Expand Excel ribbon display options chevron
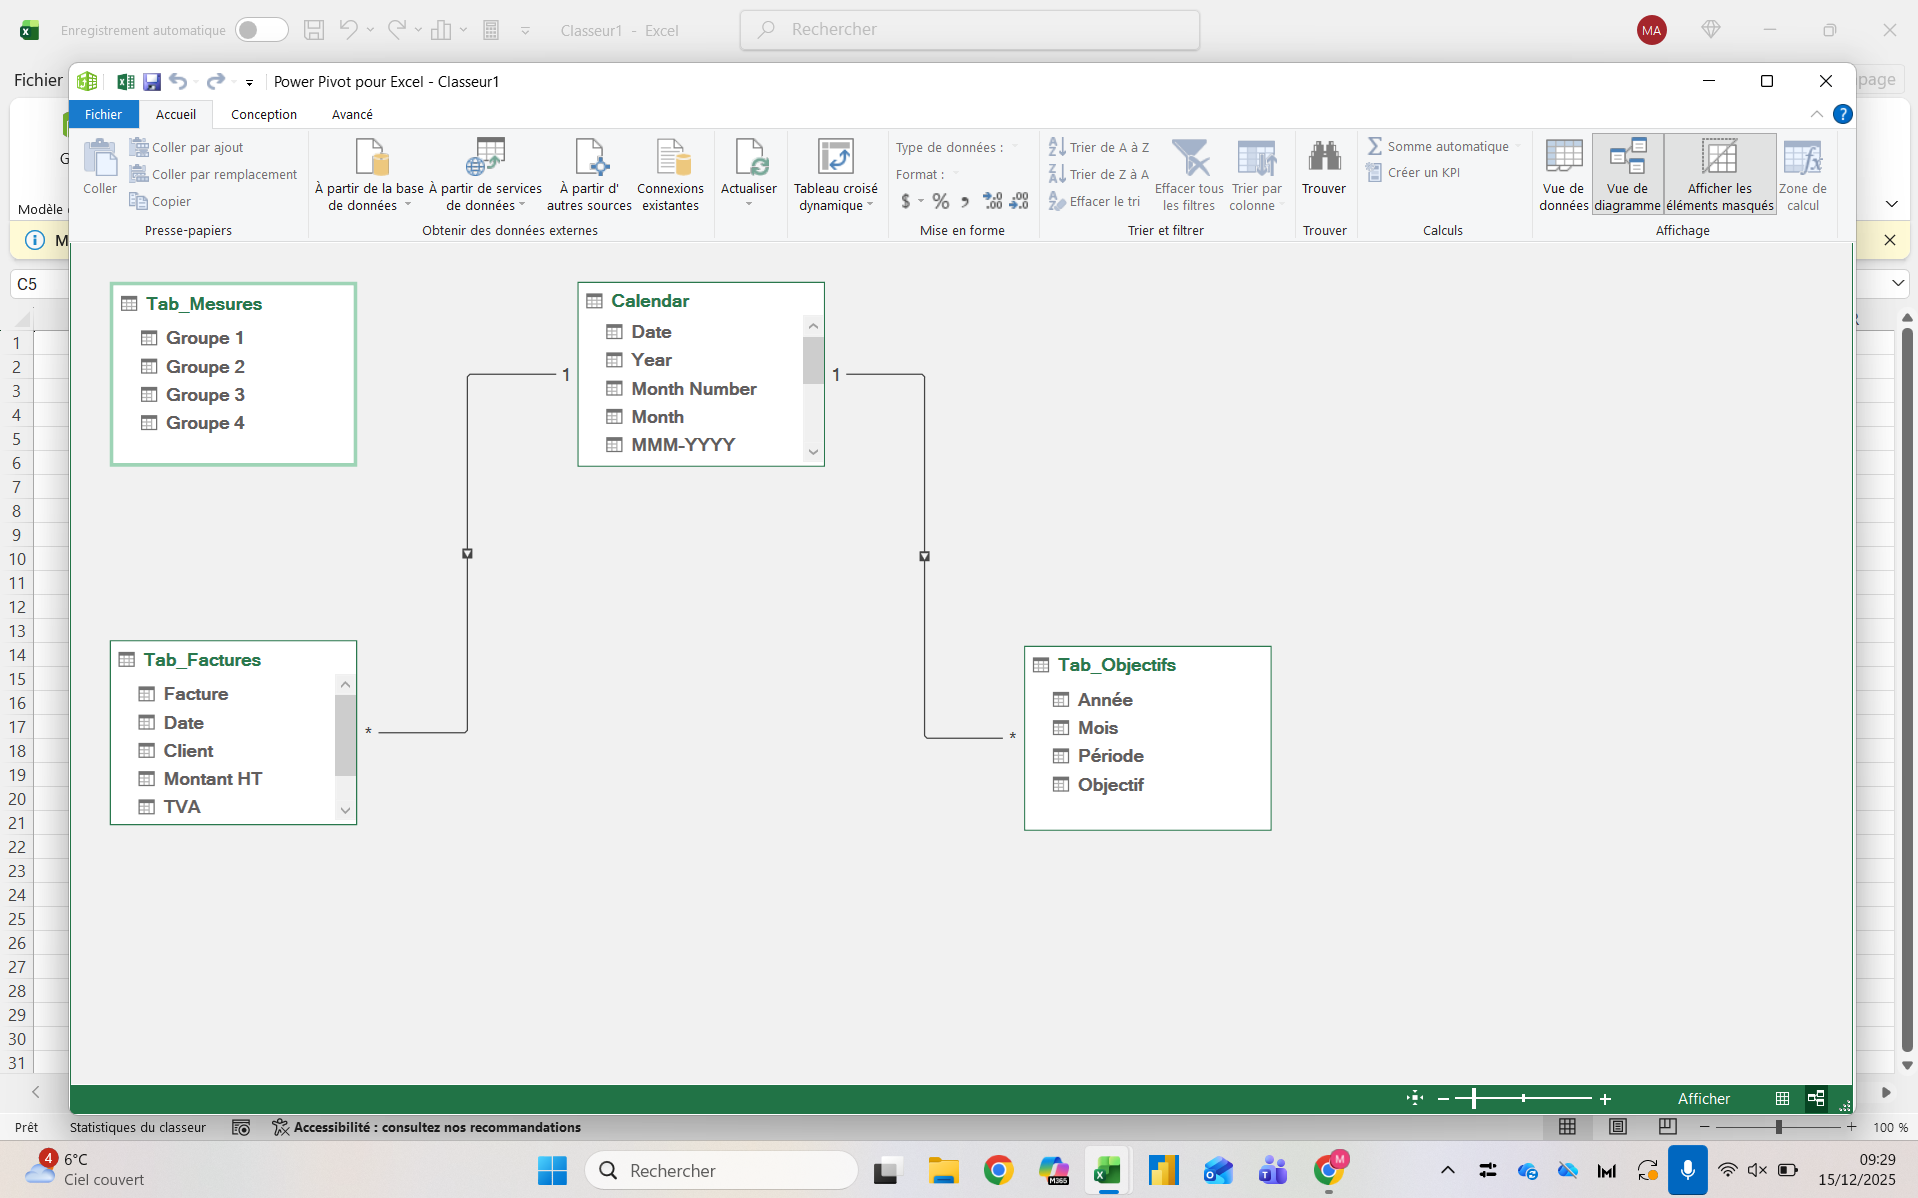The height and width of the screenshot is (1198, 1918). click(x=1891, y=204)
